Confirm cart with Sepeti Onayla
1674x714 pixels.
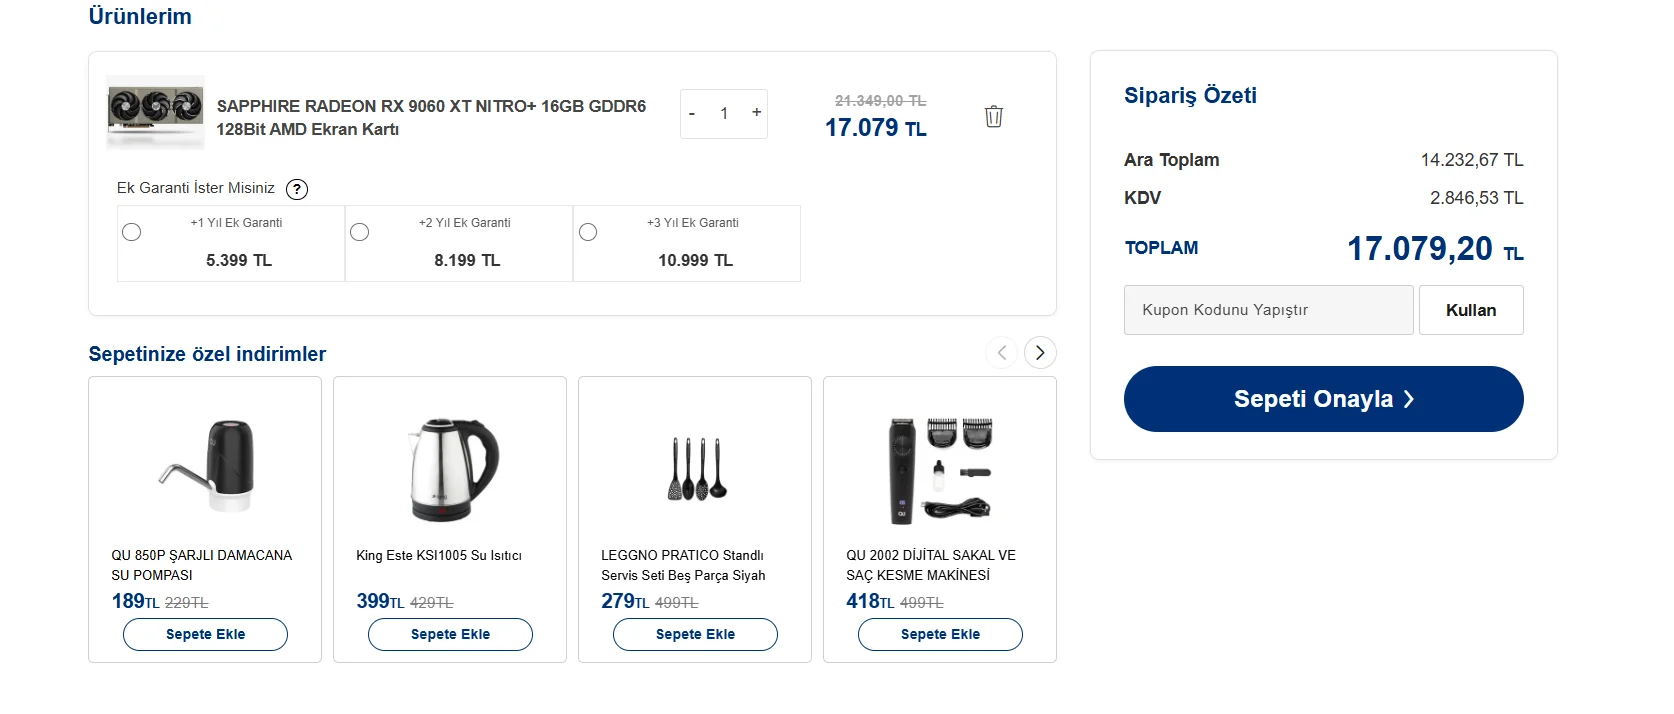coord(1323,399)
